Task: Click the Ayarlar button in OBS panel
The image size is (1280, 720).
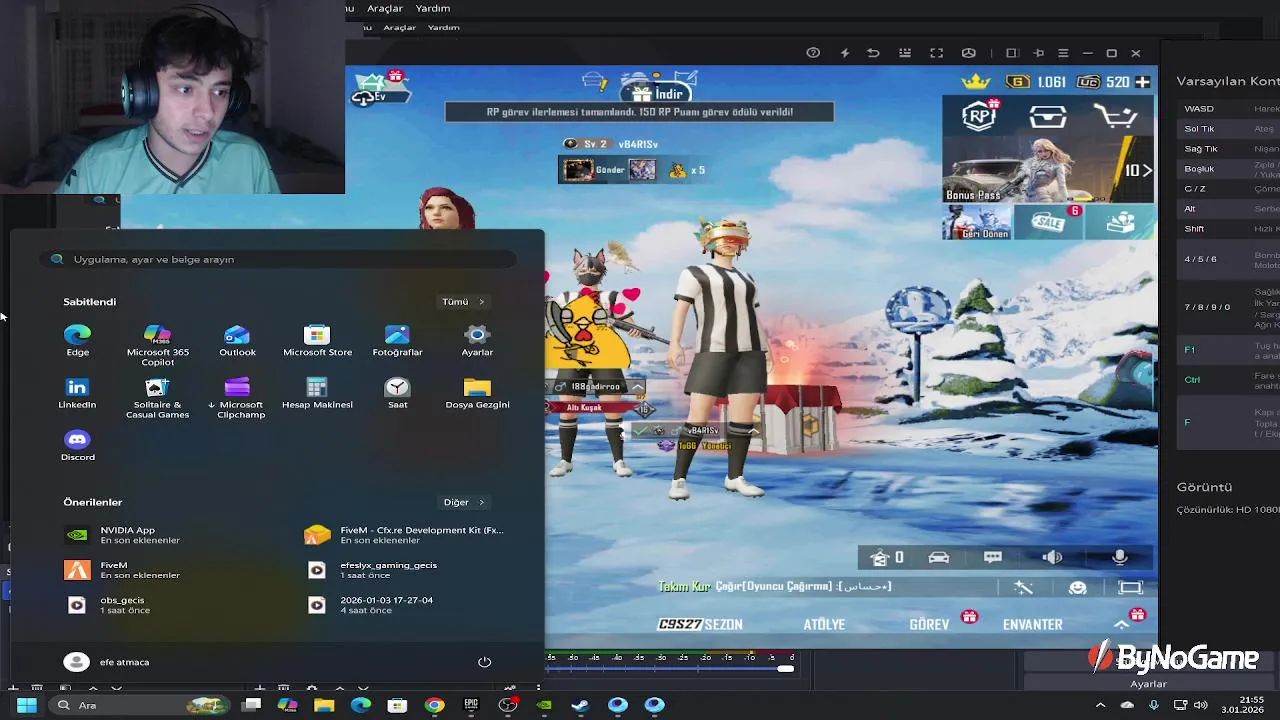Action: pyautogui.click(x=1148, y=684)
